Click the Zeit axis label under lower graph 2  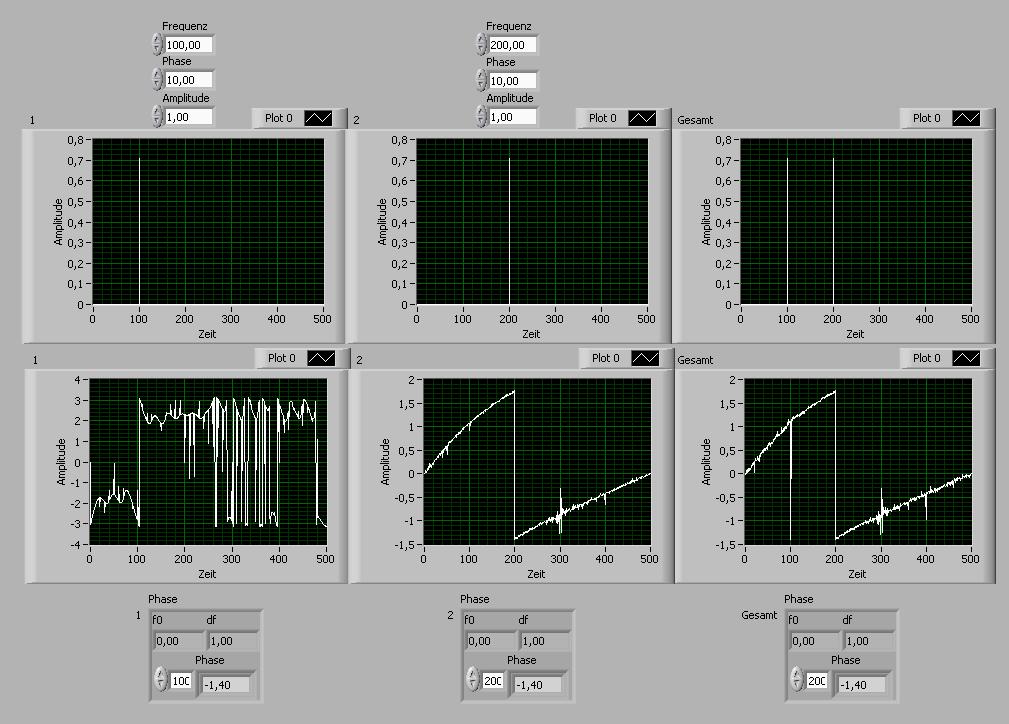coord(536,574)
